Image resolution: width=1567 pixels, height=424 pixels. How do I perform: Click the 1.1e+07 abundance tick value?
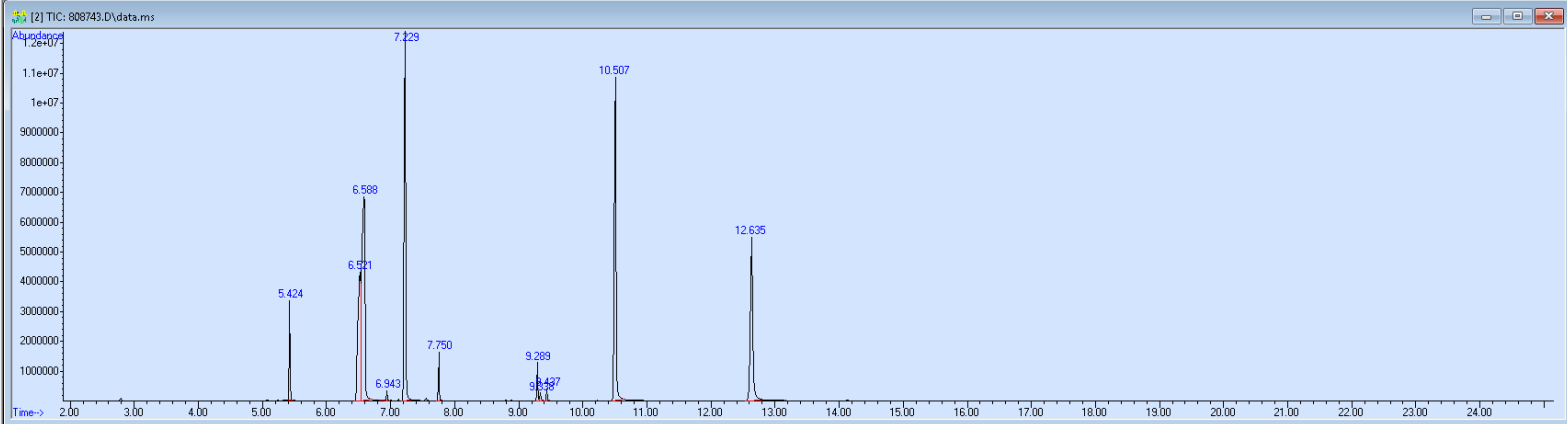(43, 73)
